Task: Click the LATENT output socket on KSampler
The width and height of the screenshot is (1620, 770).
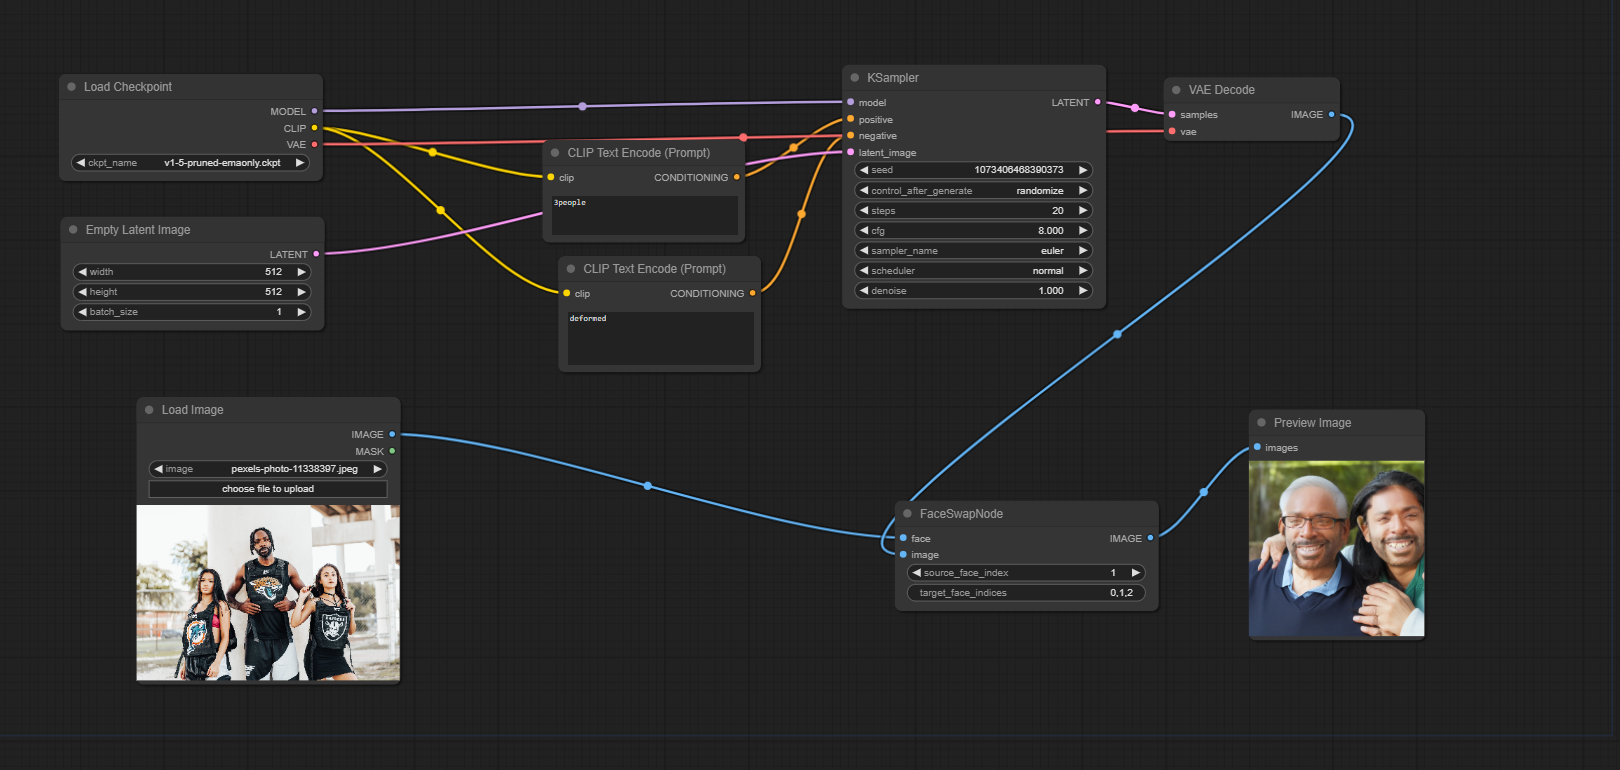Action: [x=1097, y=102]
